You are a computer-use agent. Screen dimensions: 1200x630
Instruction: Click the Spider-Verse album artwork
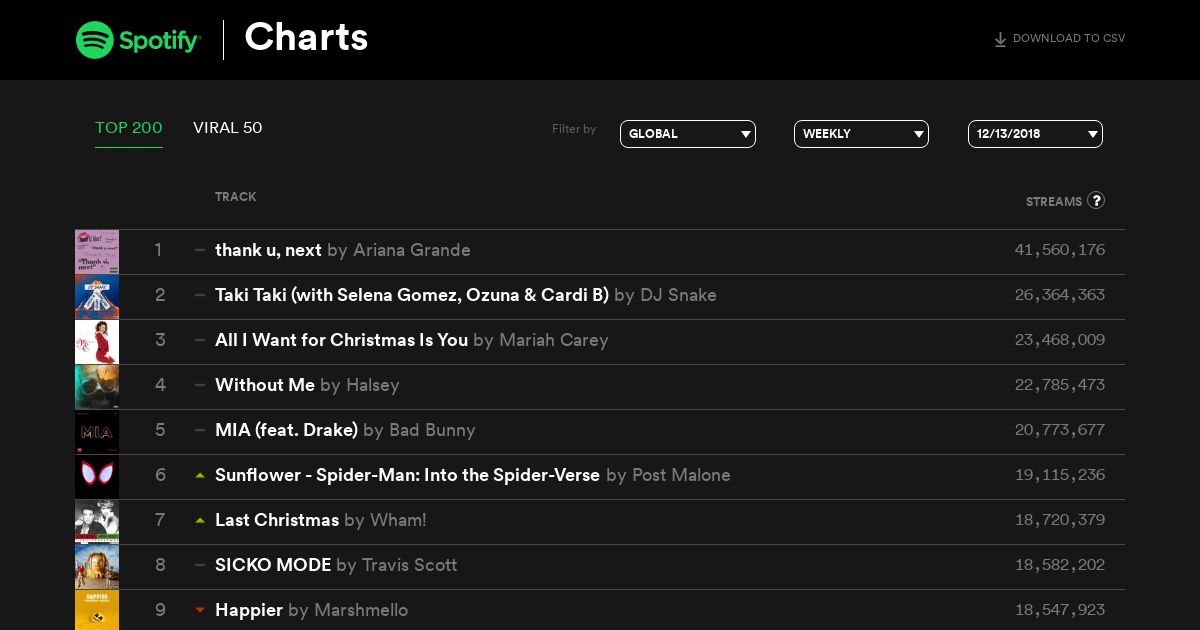click(x=97, y=477)
